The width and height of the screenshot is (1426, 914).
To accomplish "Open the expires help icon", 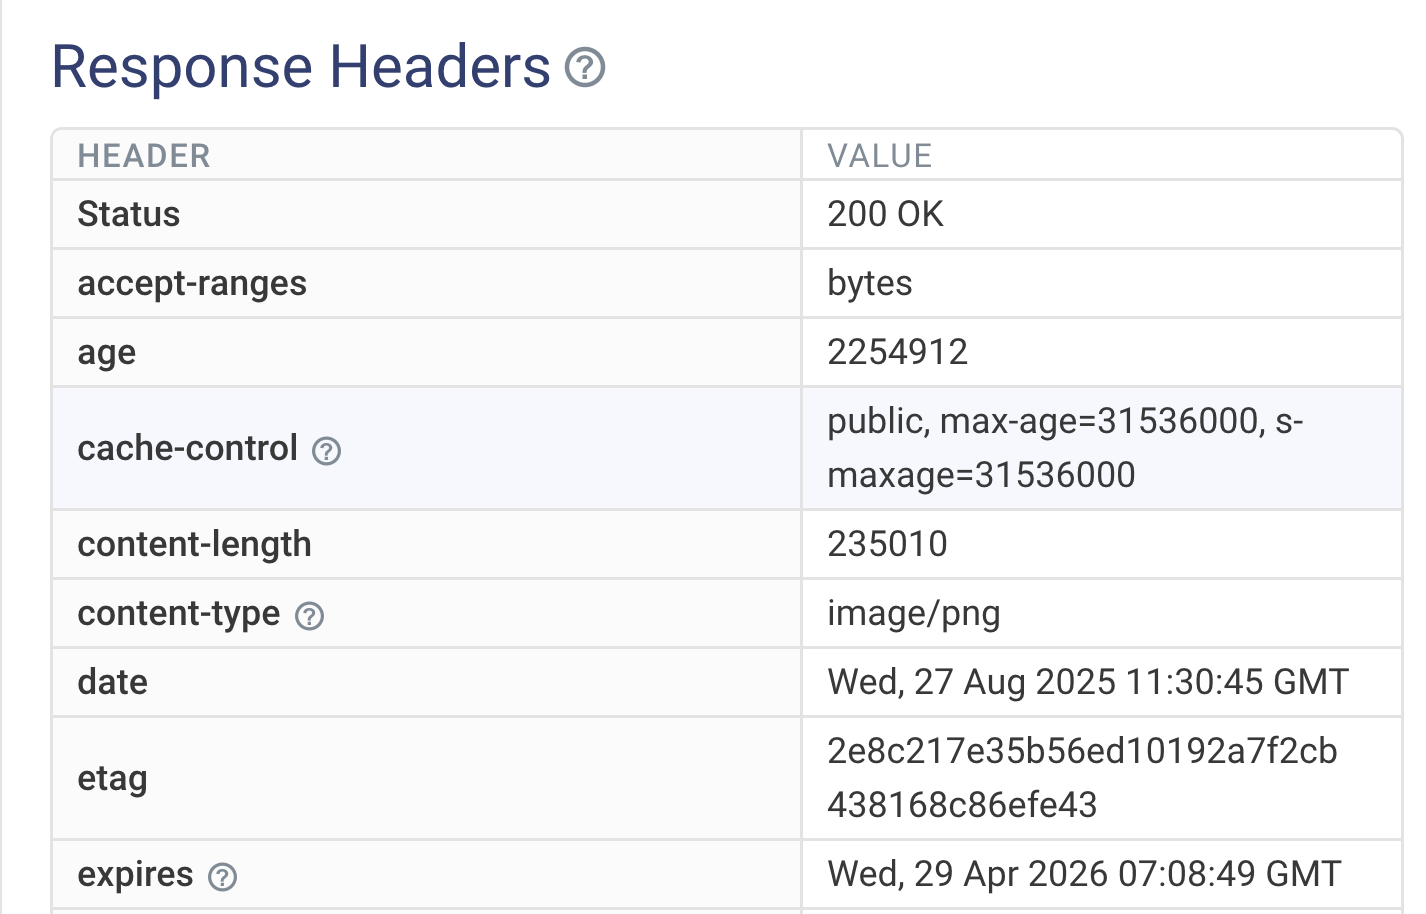I will (222, 877).
